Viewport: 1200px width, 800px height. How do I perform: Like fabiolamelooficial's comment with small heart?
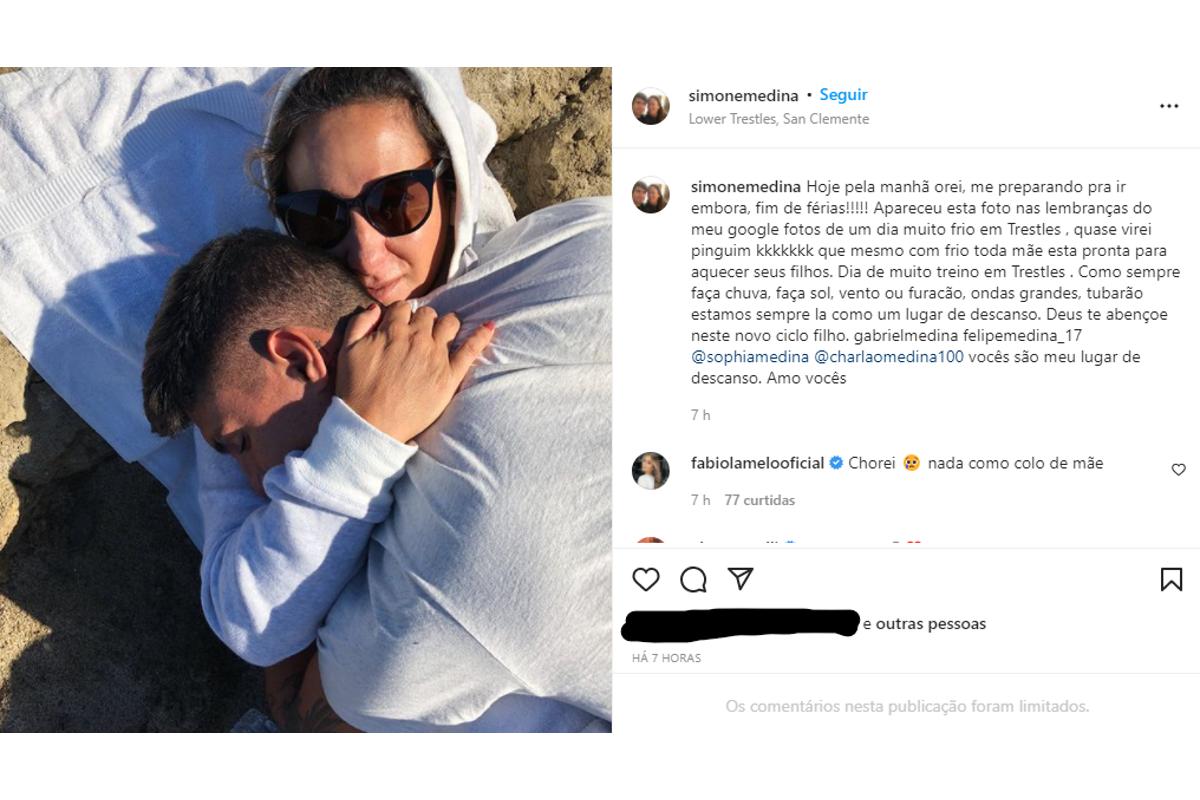click(1178, 469)
